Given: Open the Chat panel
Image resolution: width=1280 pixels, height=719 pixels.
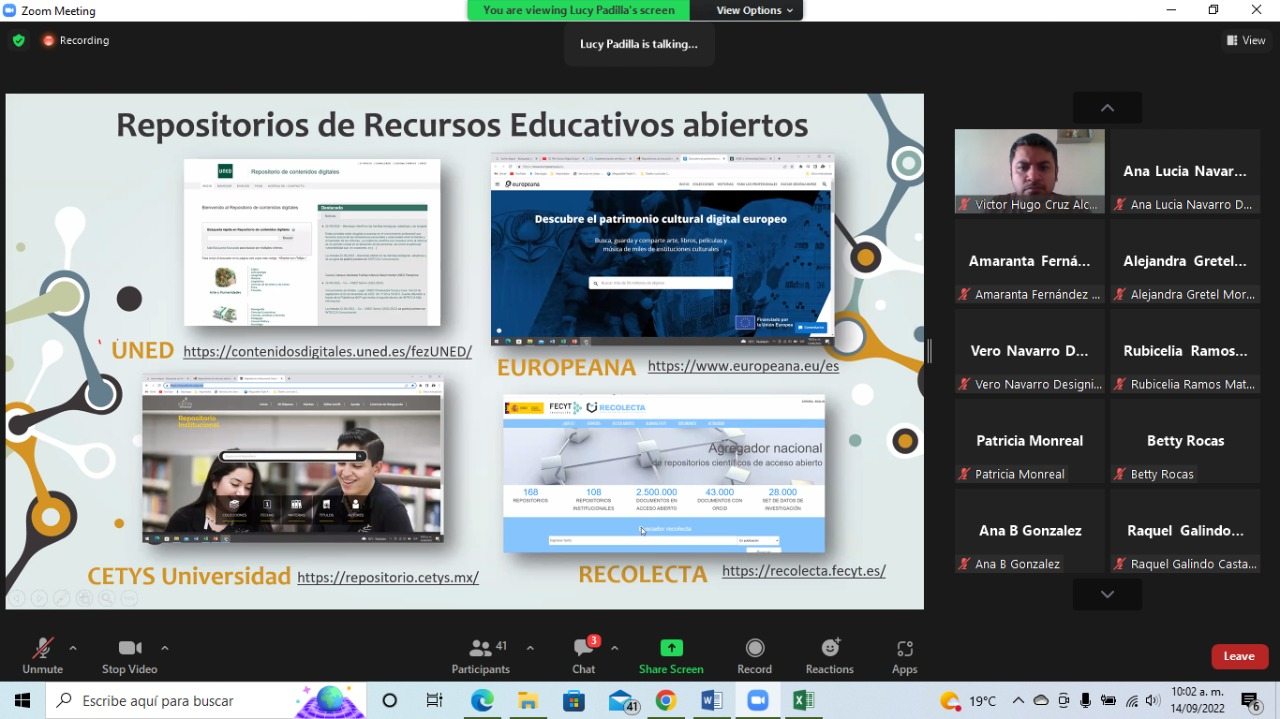Looking at the screenshot, I should click(x=584, y=656).
